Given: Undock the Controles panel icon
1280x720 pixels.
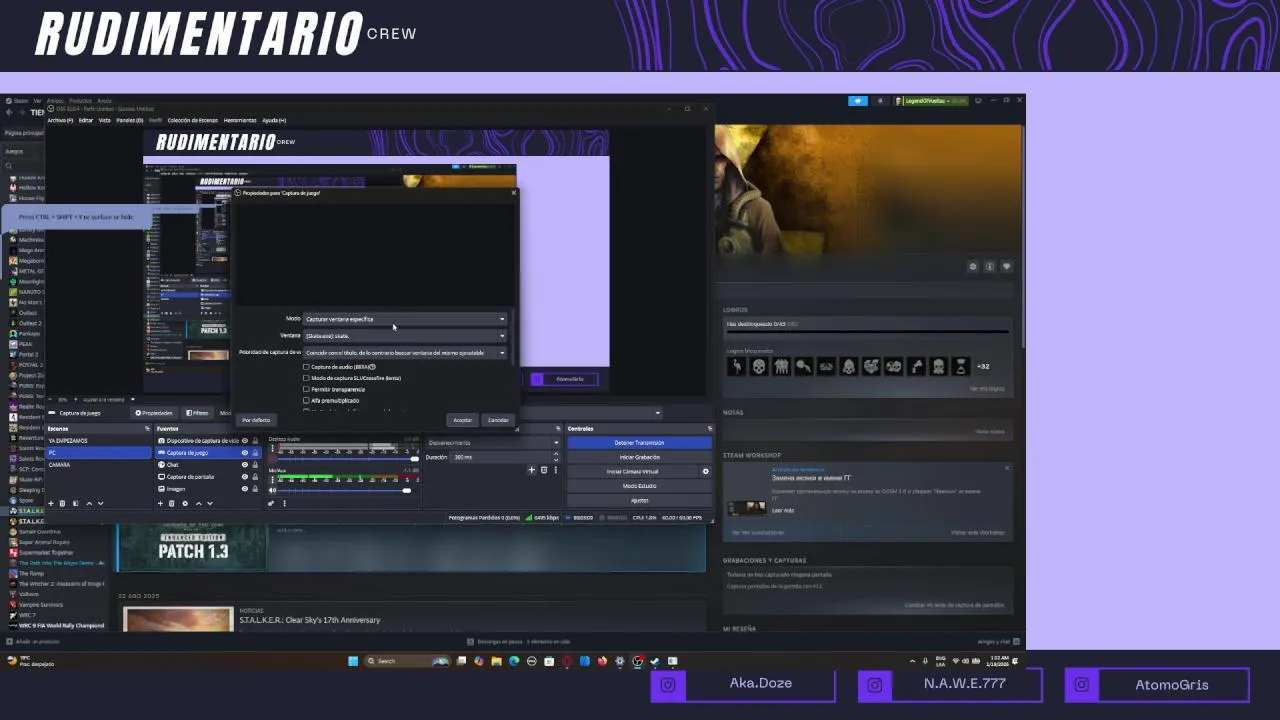Looking at the screenshot, I should tap(710, 428).
